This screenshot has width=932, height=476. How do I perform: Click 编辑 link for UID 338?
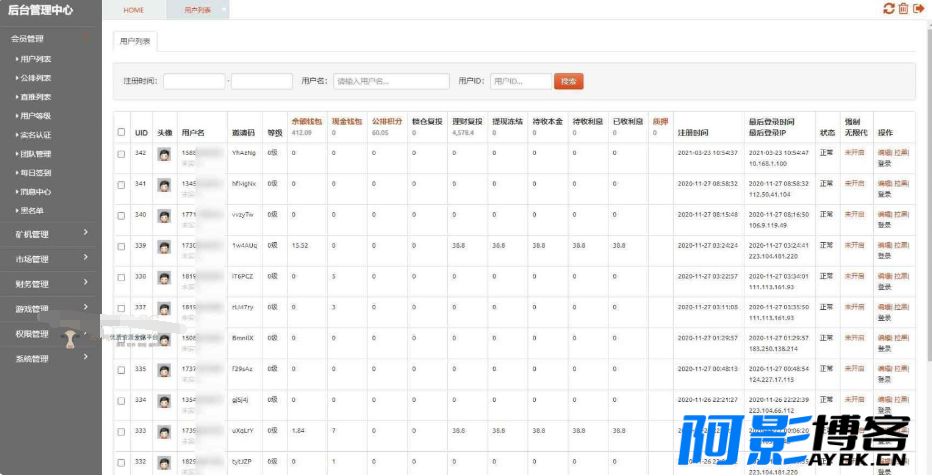[884, 276]
